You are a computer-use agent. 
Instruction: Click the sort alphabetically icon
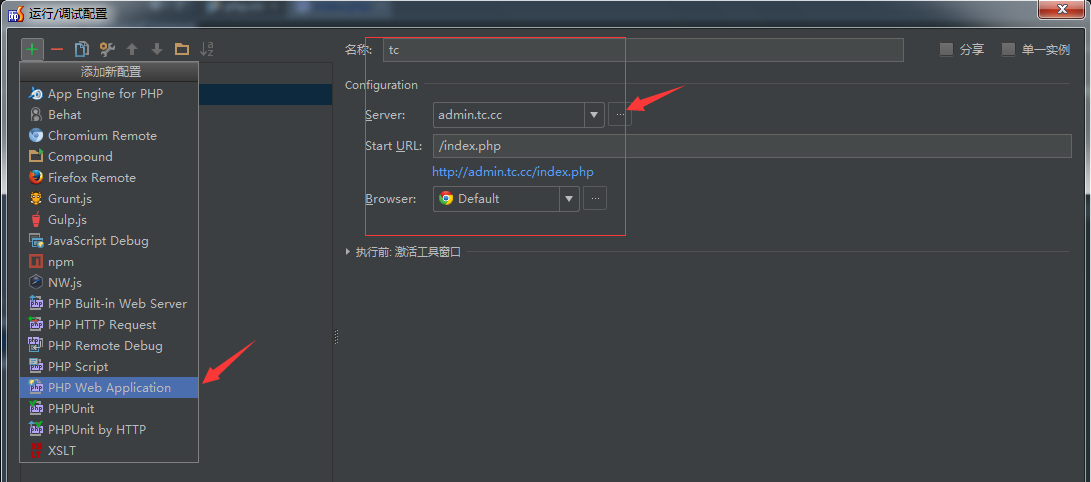click(207, 49)
